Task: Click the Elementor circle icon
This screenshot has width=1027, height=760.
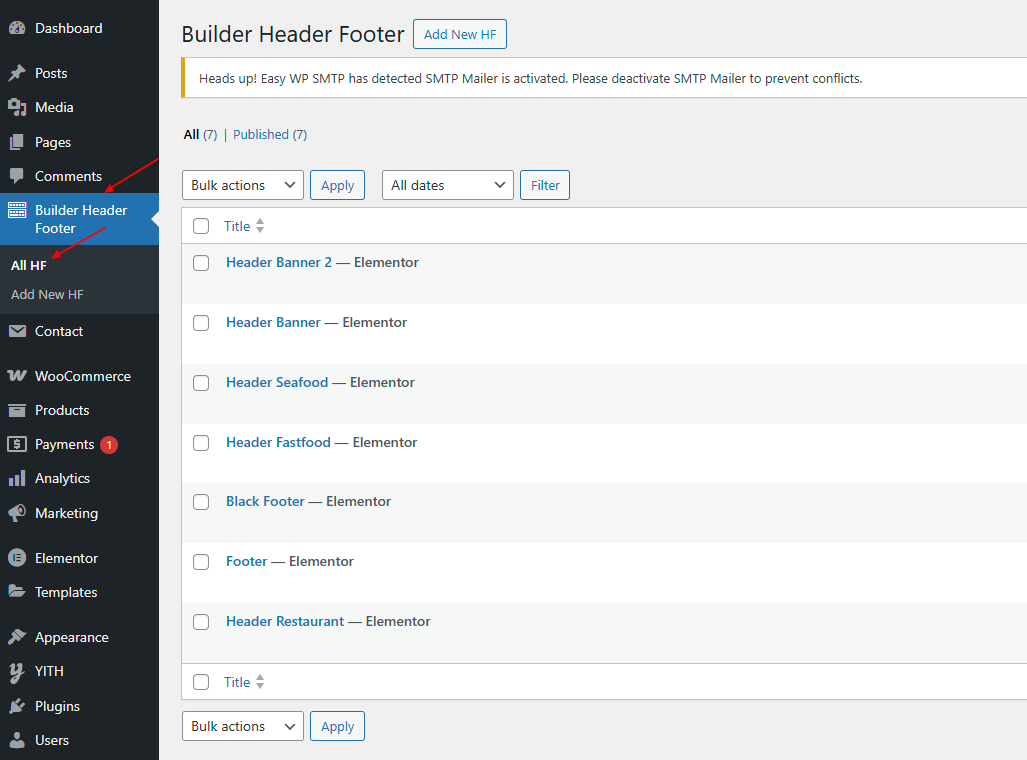Action: click(x=17, y=558)
